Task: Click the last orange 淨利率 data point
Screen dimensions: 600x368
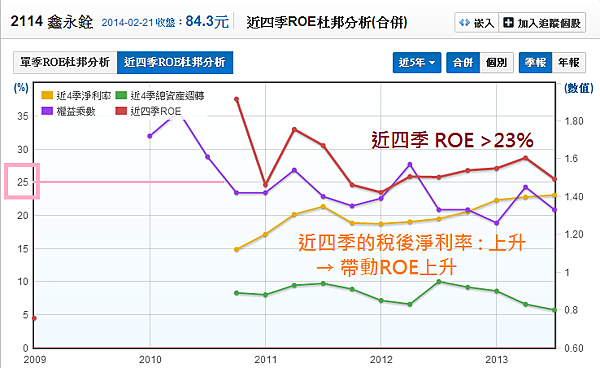Action: (x=554, y=195)
